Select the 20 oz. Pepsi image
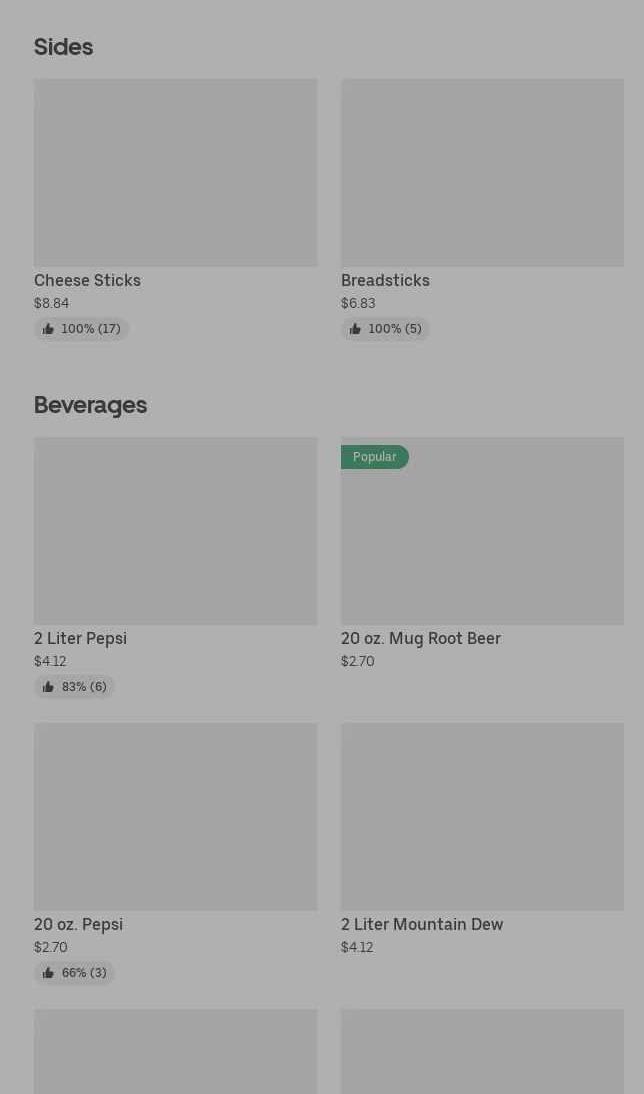Screen dimensions: 644x1094 tap(175, 816)
